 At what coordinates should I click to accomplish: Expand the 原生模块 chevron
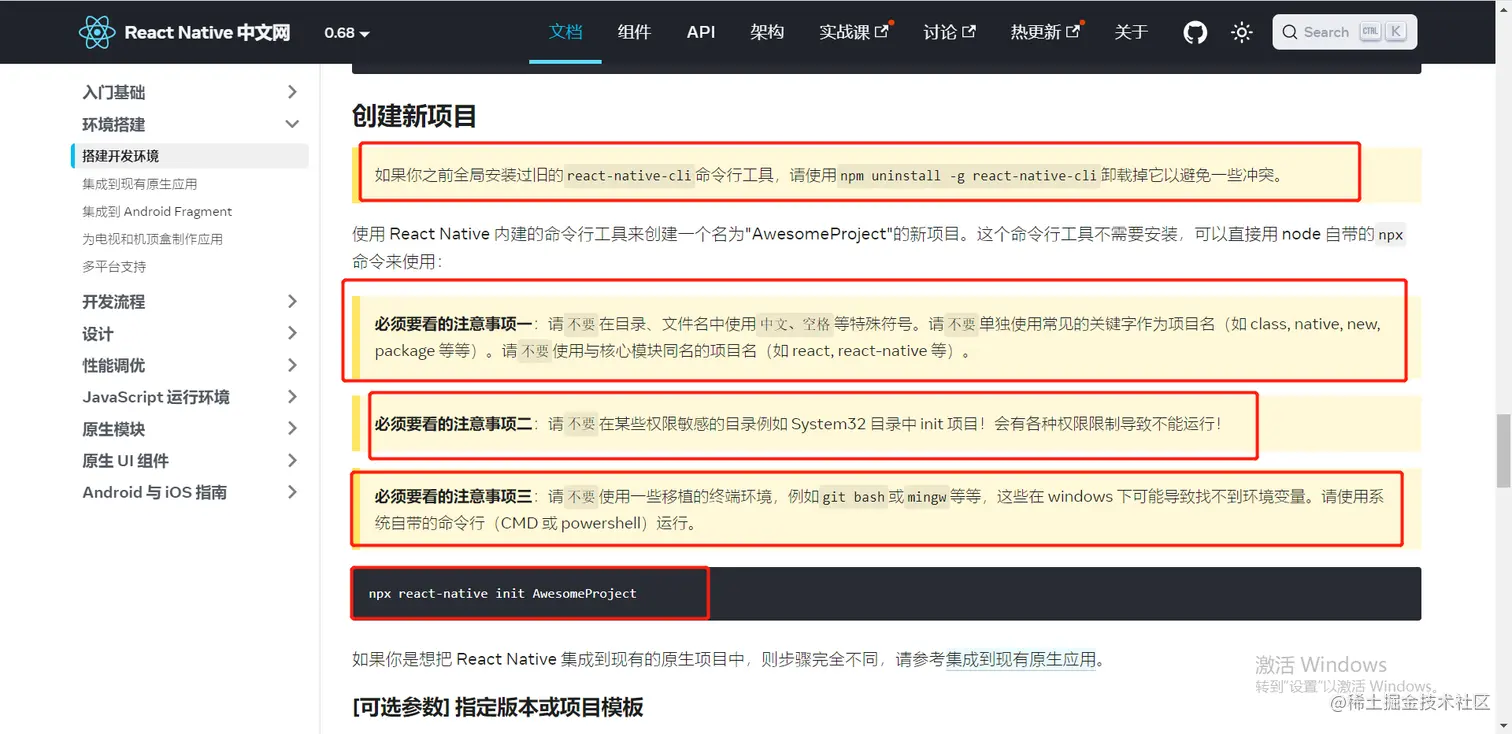pos(292,429)
